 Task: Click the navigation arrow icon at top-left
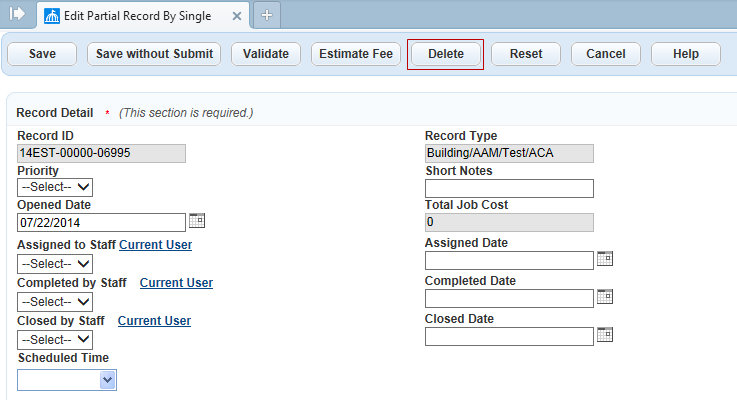click(16, 14)
